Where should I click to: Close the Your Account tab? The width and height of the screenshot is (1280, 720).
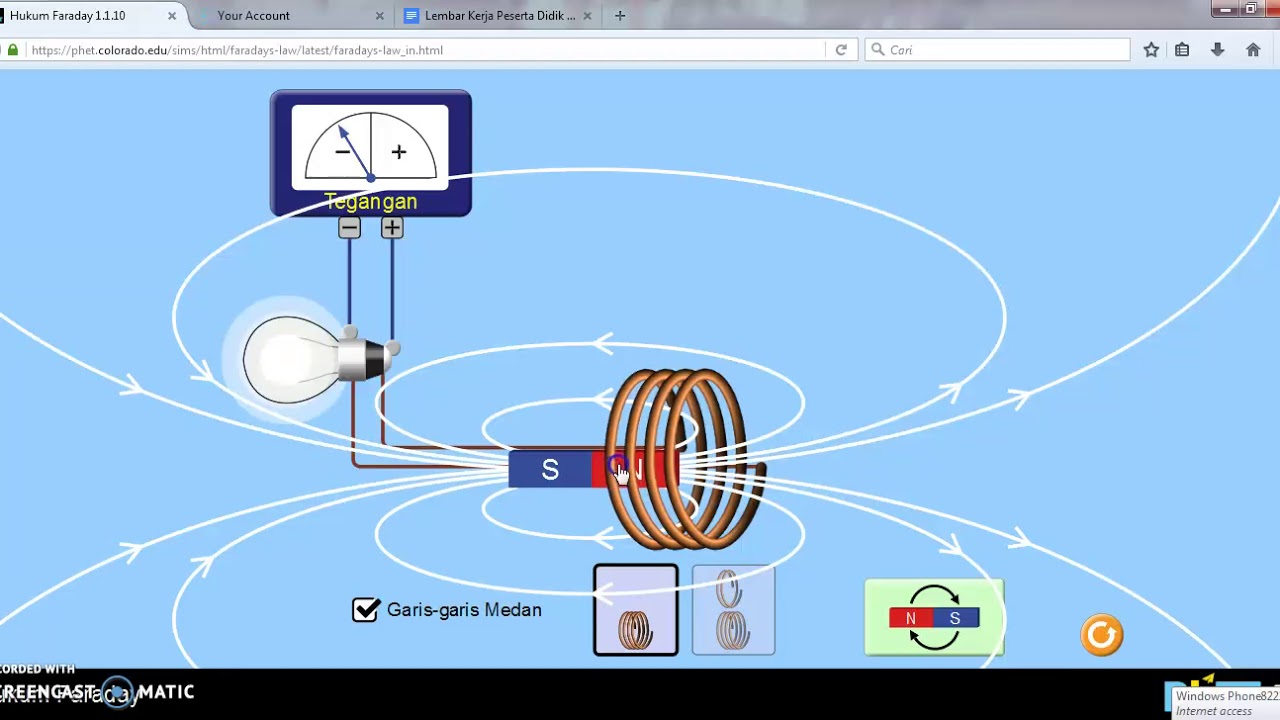pos(379,16)
